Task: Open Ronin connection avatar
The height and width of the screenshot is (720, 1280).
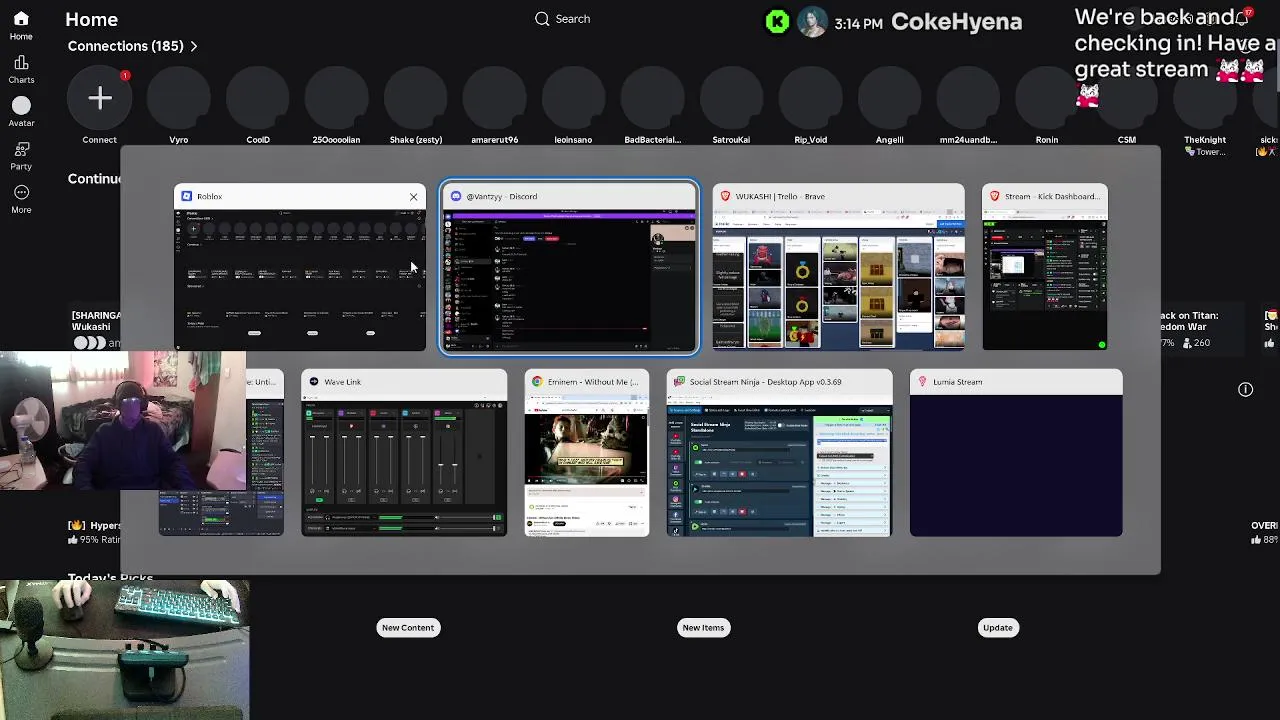Action: (x=1047, y=98)
